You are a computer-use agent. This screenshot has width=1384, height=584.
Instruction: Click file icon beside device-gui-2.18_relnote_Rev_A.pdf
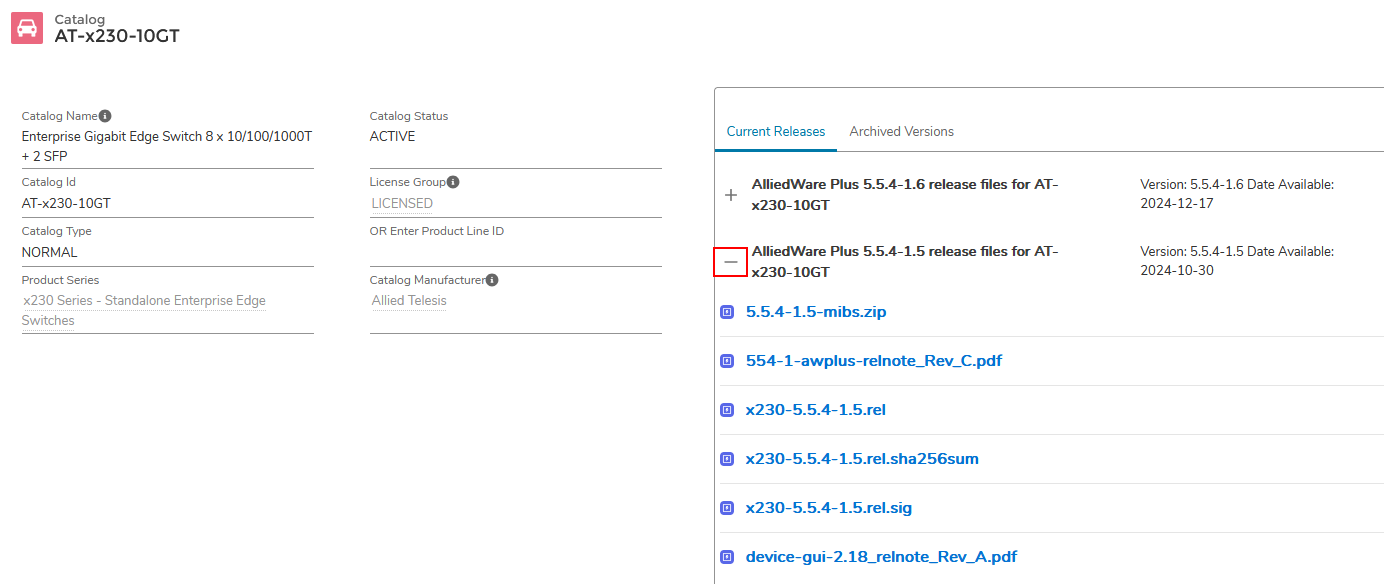[727, 557]
